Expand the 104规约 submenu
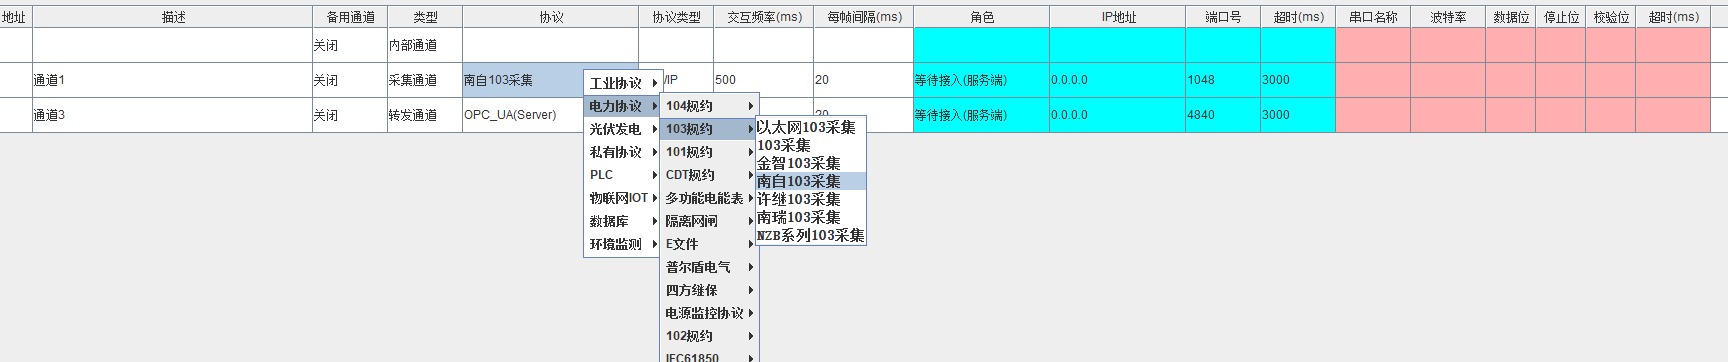Viewport: 1728px width, 362px height. point(709,106)
